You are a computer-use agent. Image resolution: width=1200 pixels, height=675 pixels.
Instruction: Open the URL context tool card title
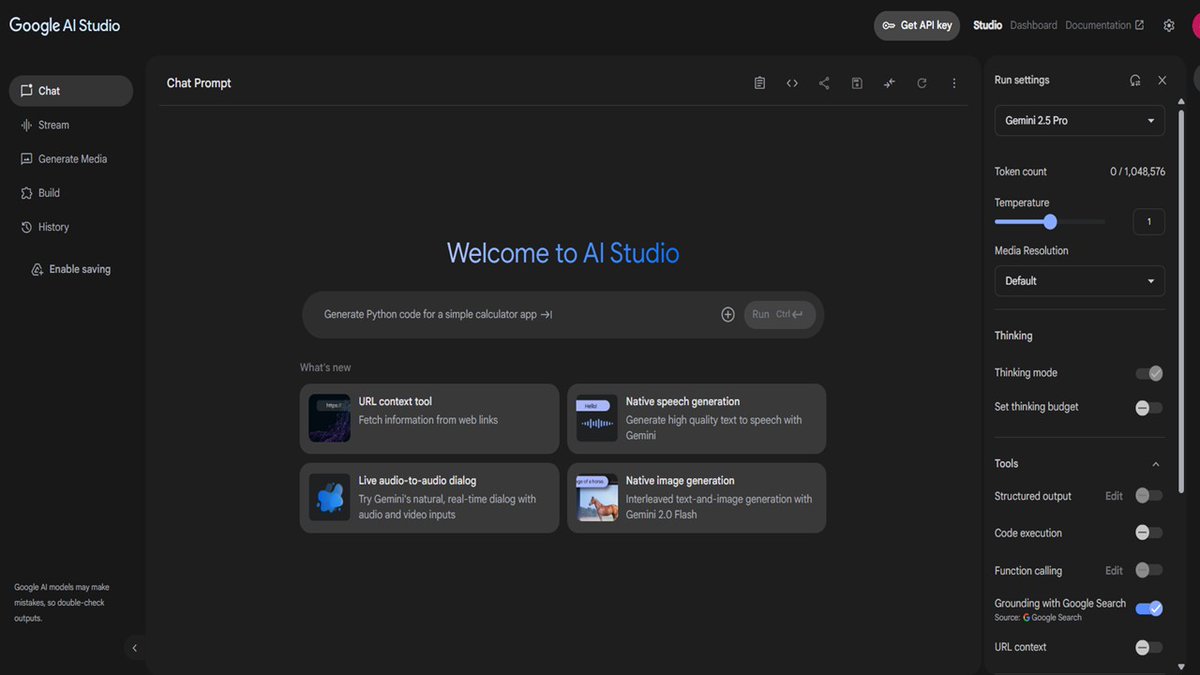coord(395,401)
